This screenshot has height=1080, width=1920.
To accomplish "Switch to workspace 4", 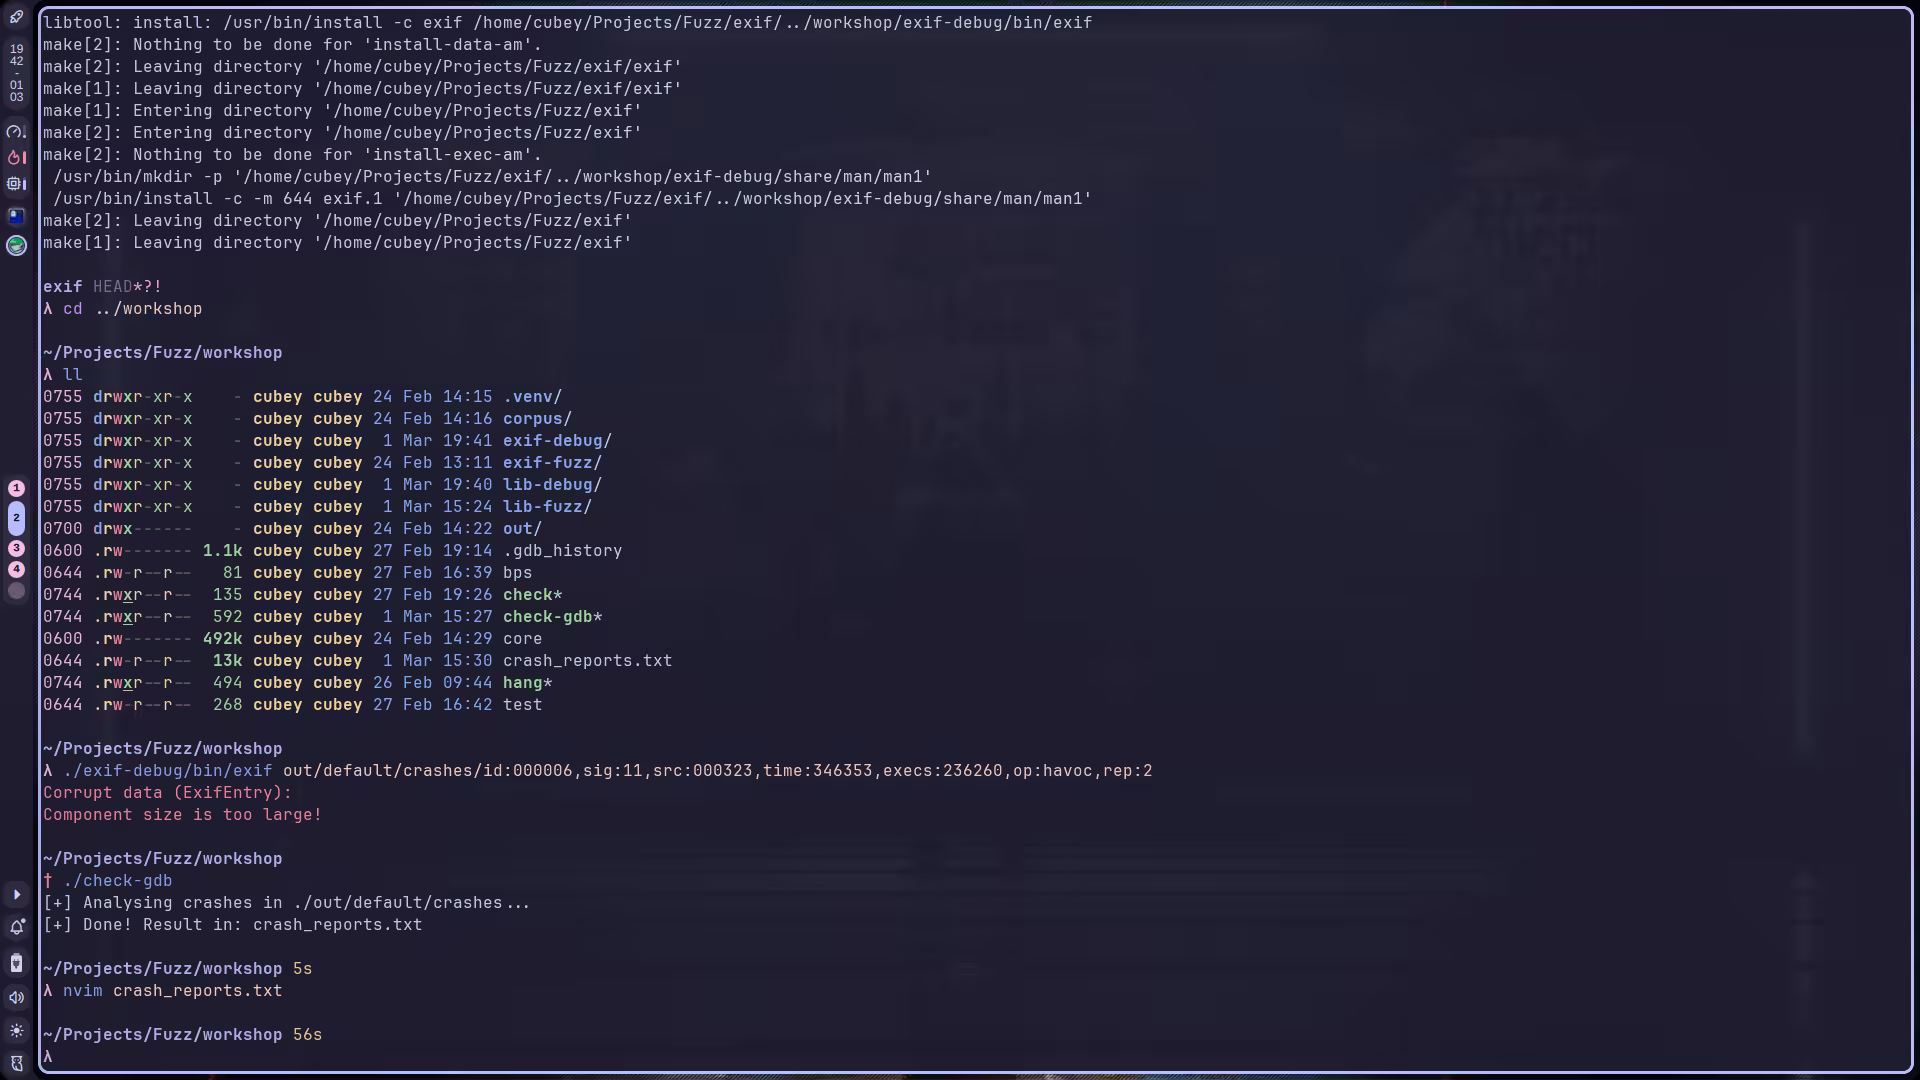I will [16, 569].
